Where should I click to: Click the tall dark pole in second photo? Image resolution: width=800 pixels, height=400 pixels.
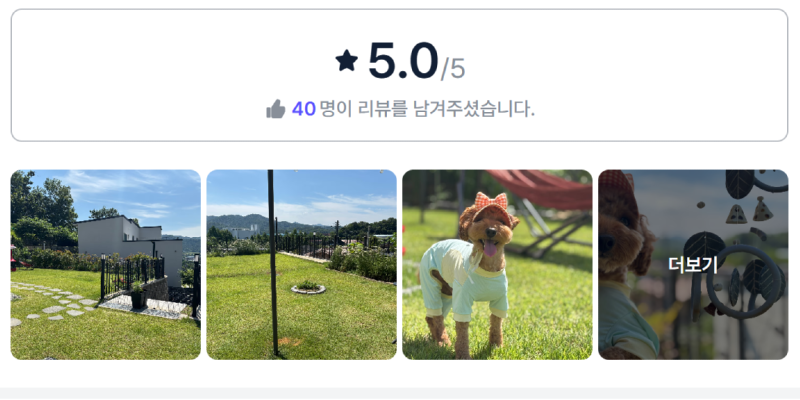click(273, 263)
